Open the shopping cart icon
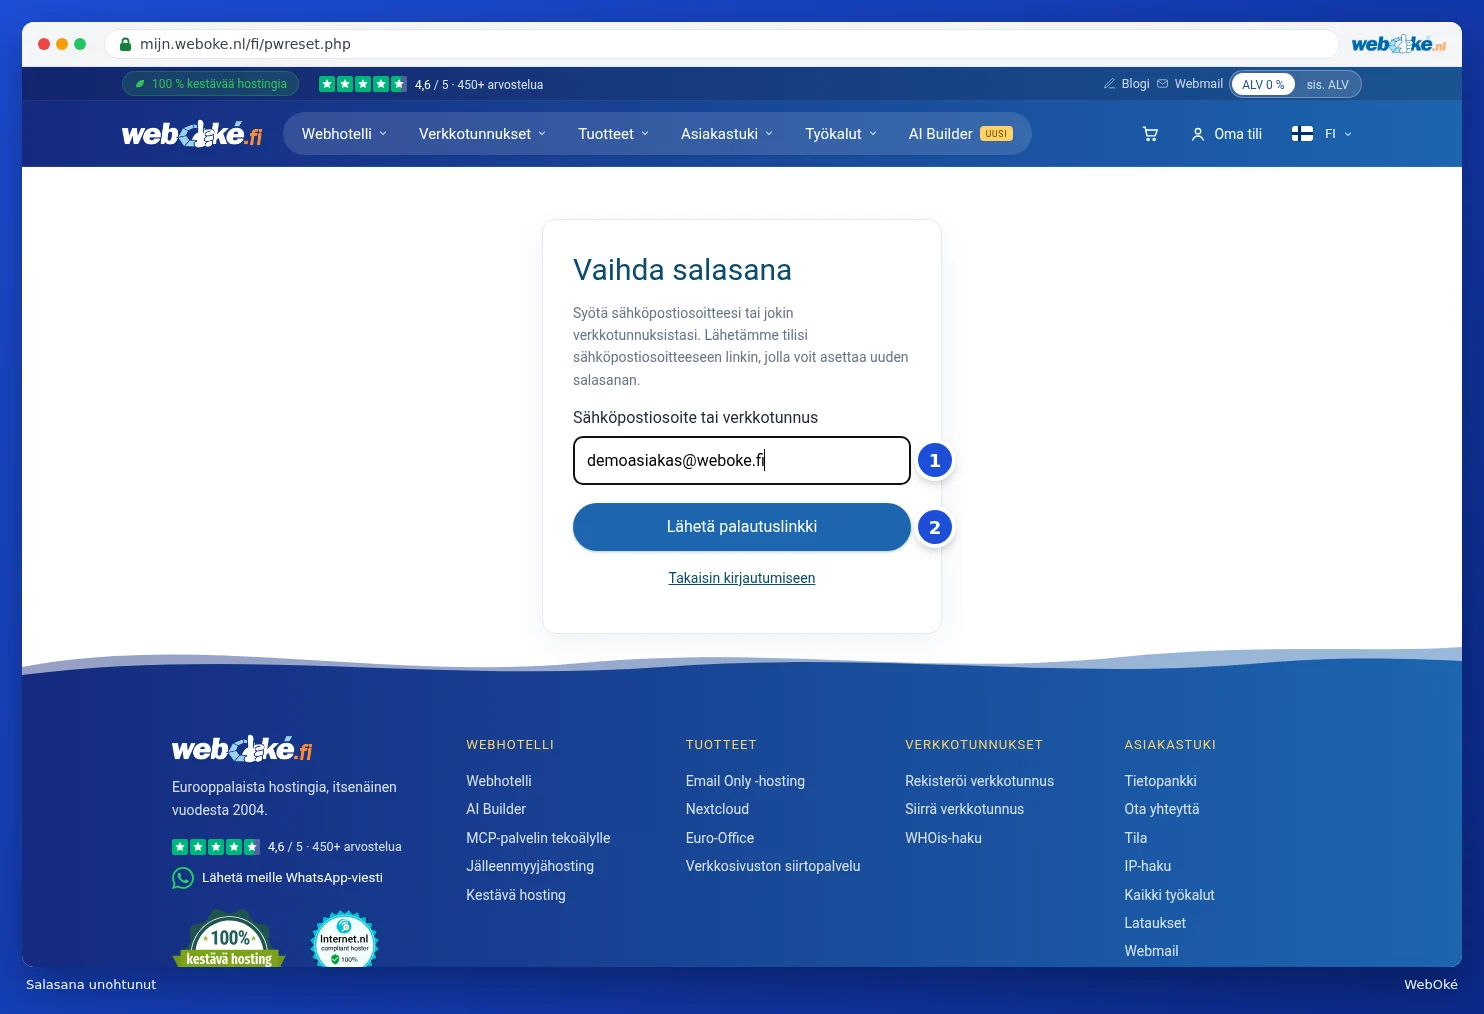The width and height of the screenshot is (1484, 1014). click(x=1150, y=134)
